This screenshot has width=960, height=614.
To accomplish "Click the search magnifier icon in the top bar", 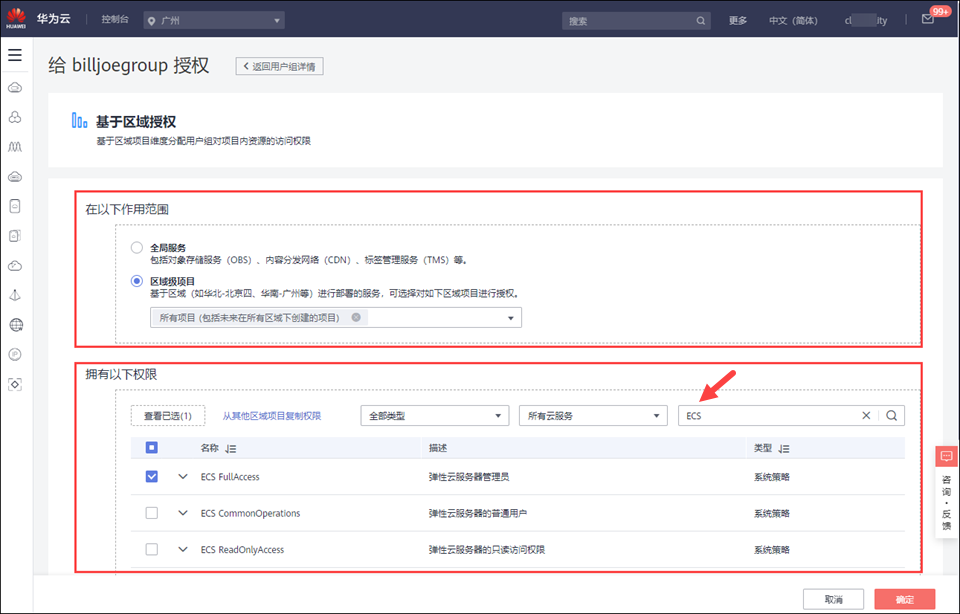I will point(702,20).
